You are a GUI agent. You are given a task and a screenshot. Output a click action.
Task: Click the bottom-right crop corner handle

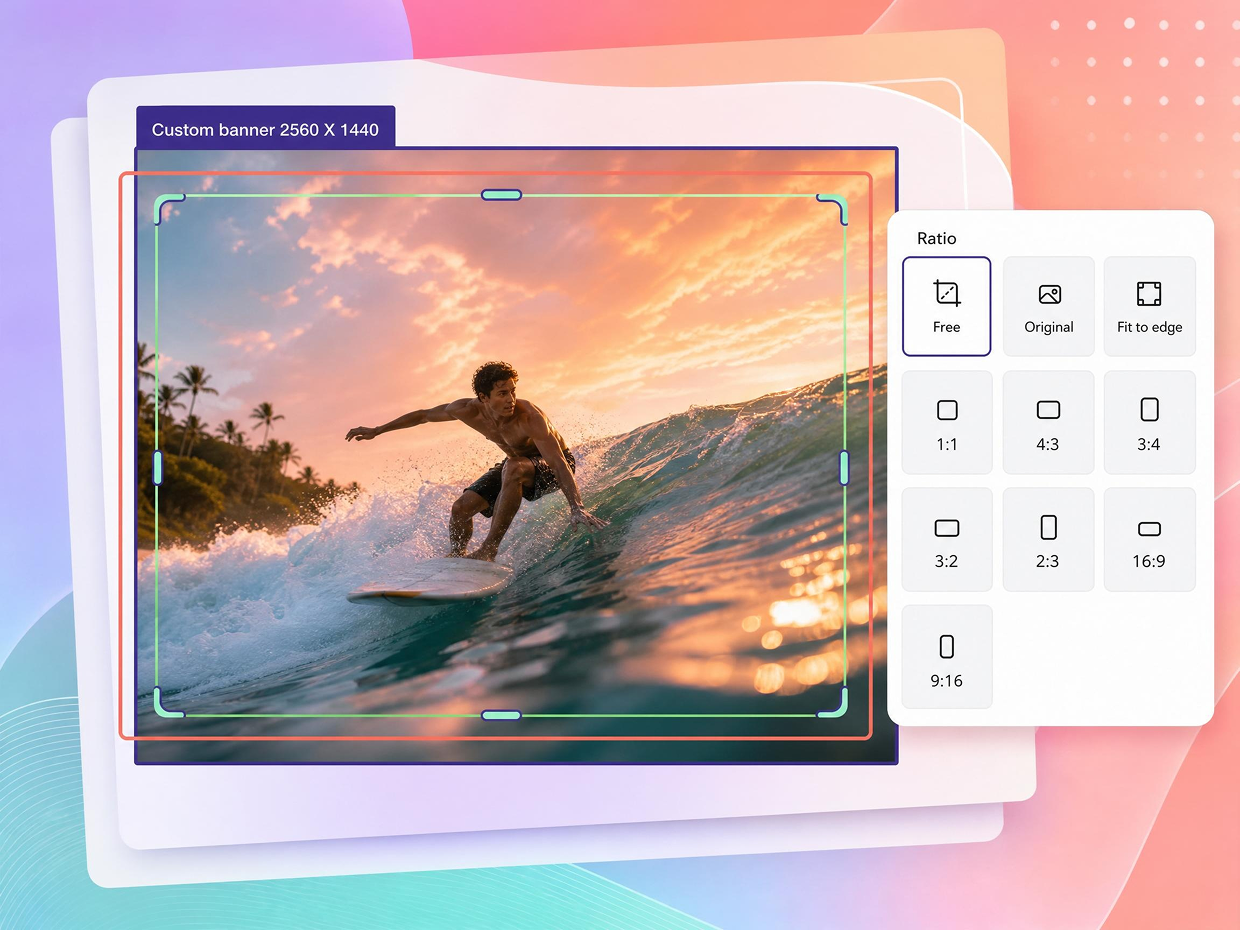click(x=834, y=703)
